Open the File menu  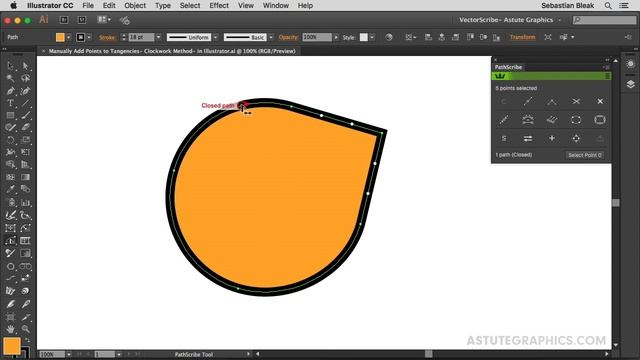point(88,6)
